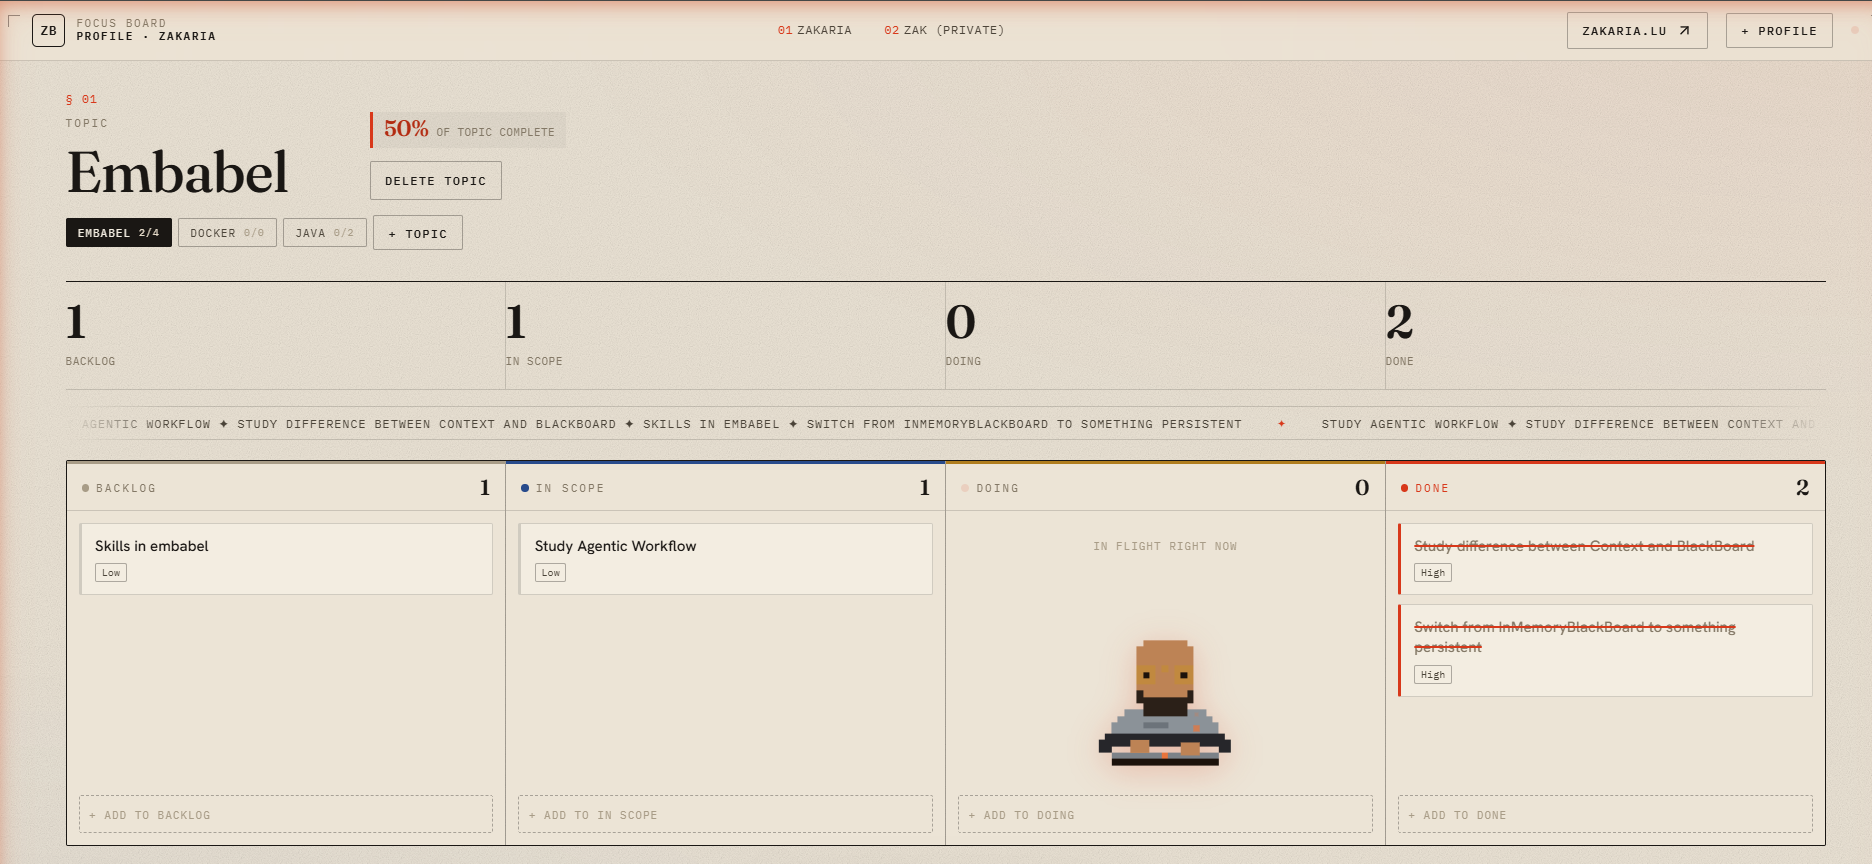Screen dimensions: 1872x864
Task: Open the Study difference between Context and BlackBoard card
Action: click(1605, 559)
